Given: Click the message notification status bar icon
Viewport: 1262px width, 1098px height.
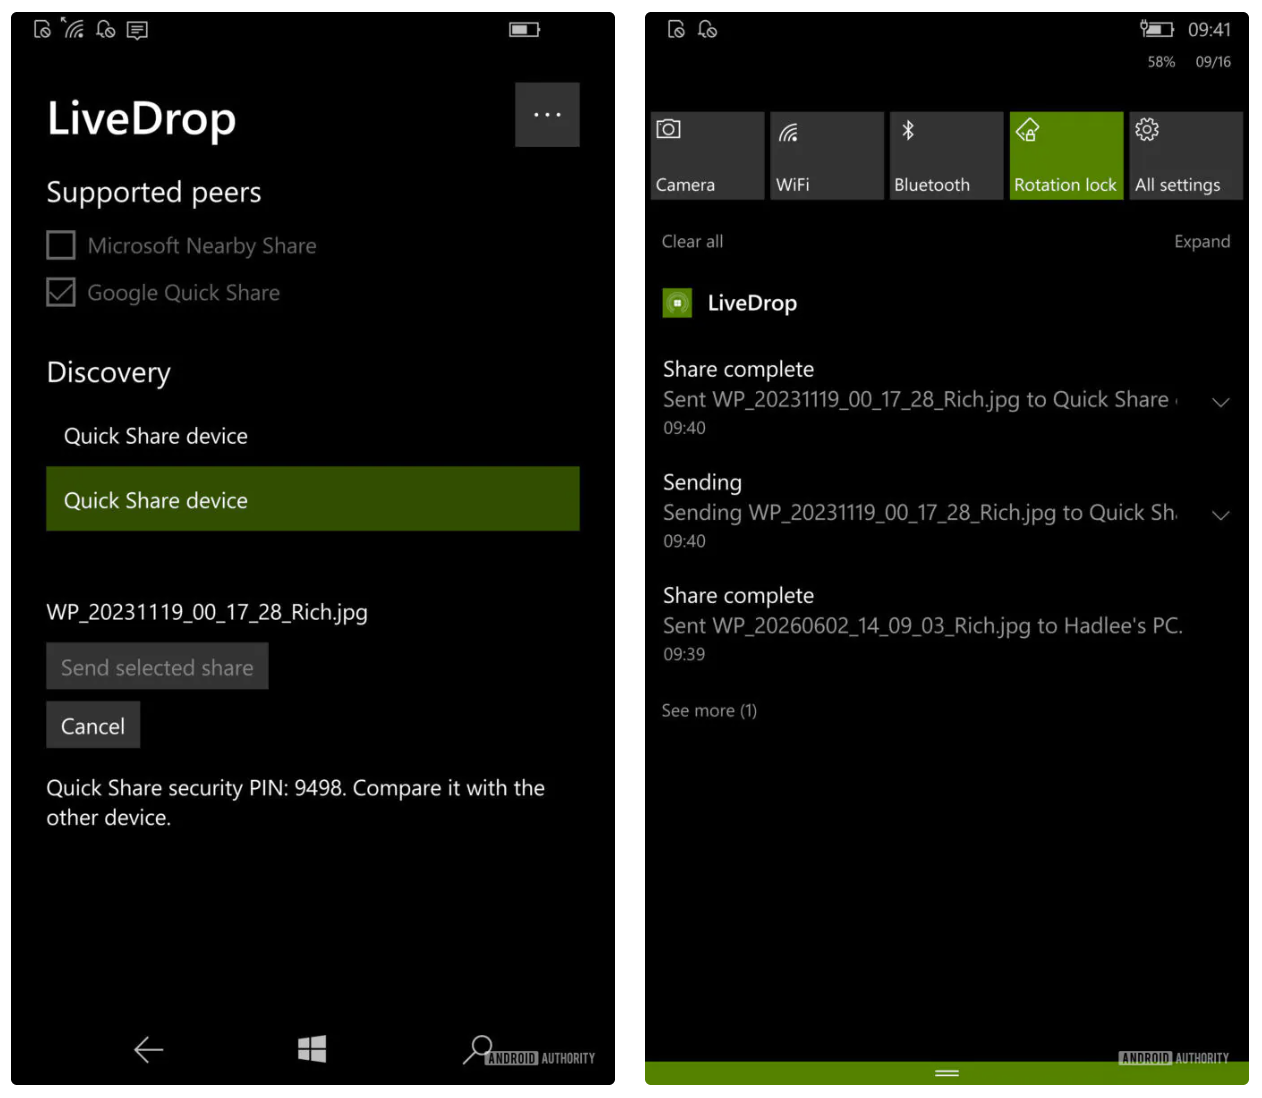Looking at the screenshot, I should (x=137, y=30).
